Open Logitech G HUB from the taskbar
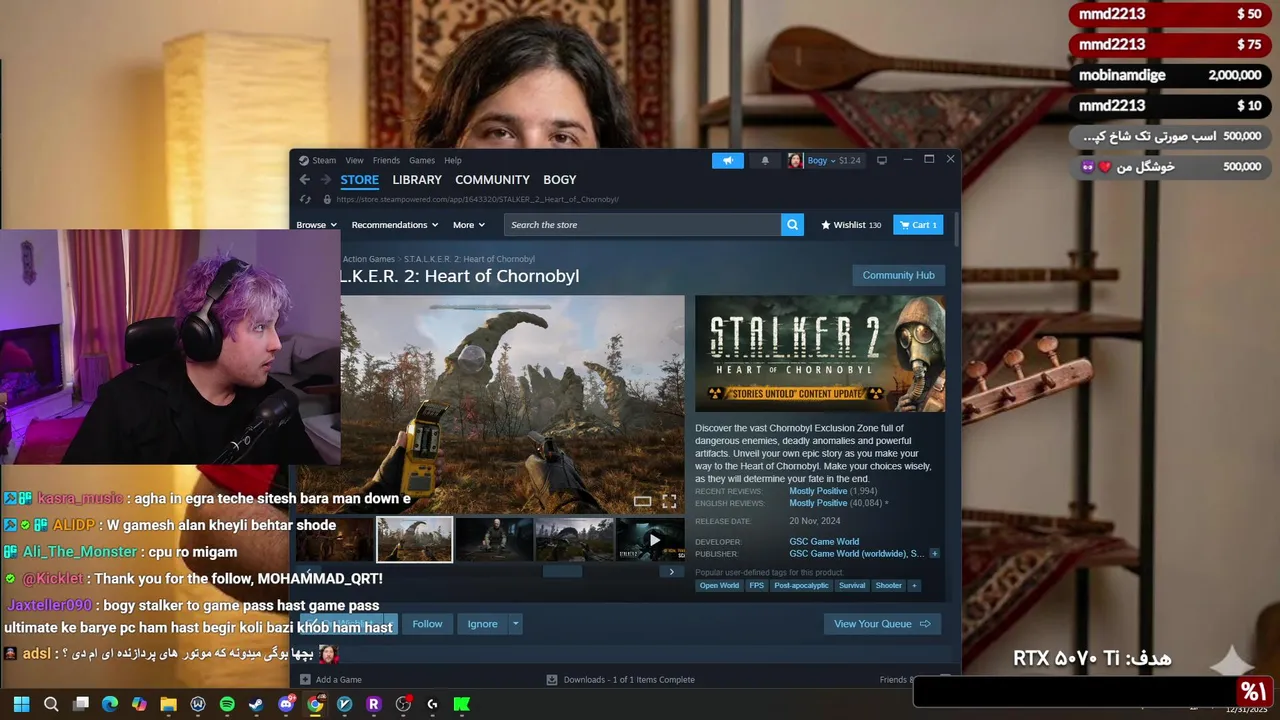Image resolution: width=1280 pixels, height=720 pixels. [x=432, y=704]
